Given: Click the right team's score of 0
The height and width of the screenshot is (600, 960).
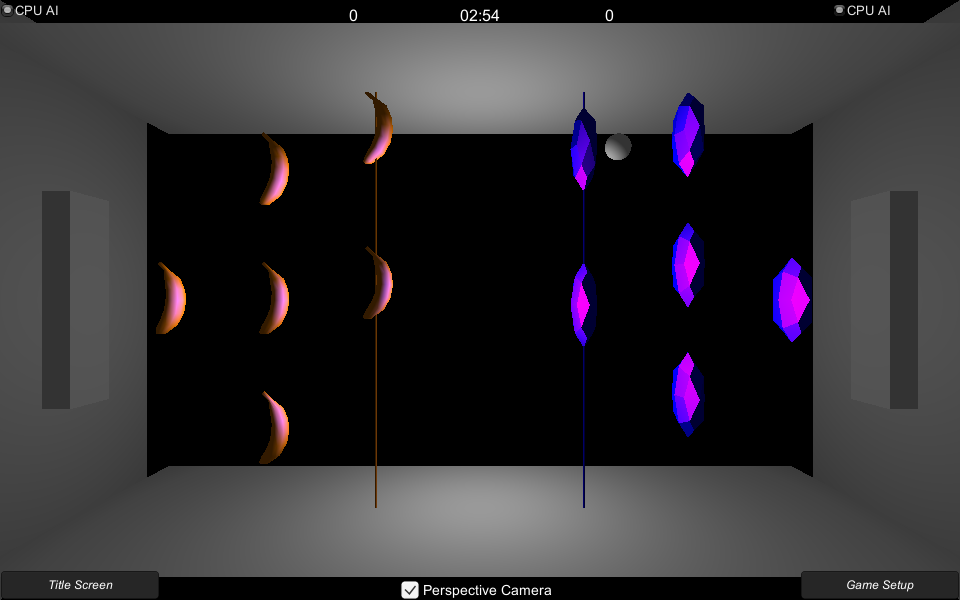Looking at the screenshot, I should [x=609, y=16].
